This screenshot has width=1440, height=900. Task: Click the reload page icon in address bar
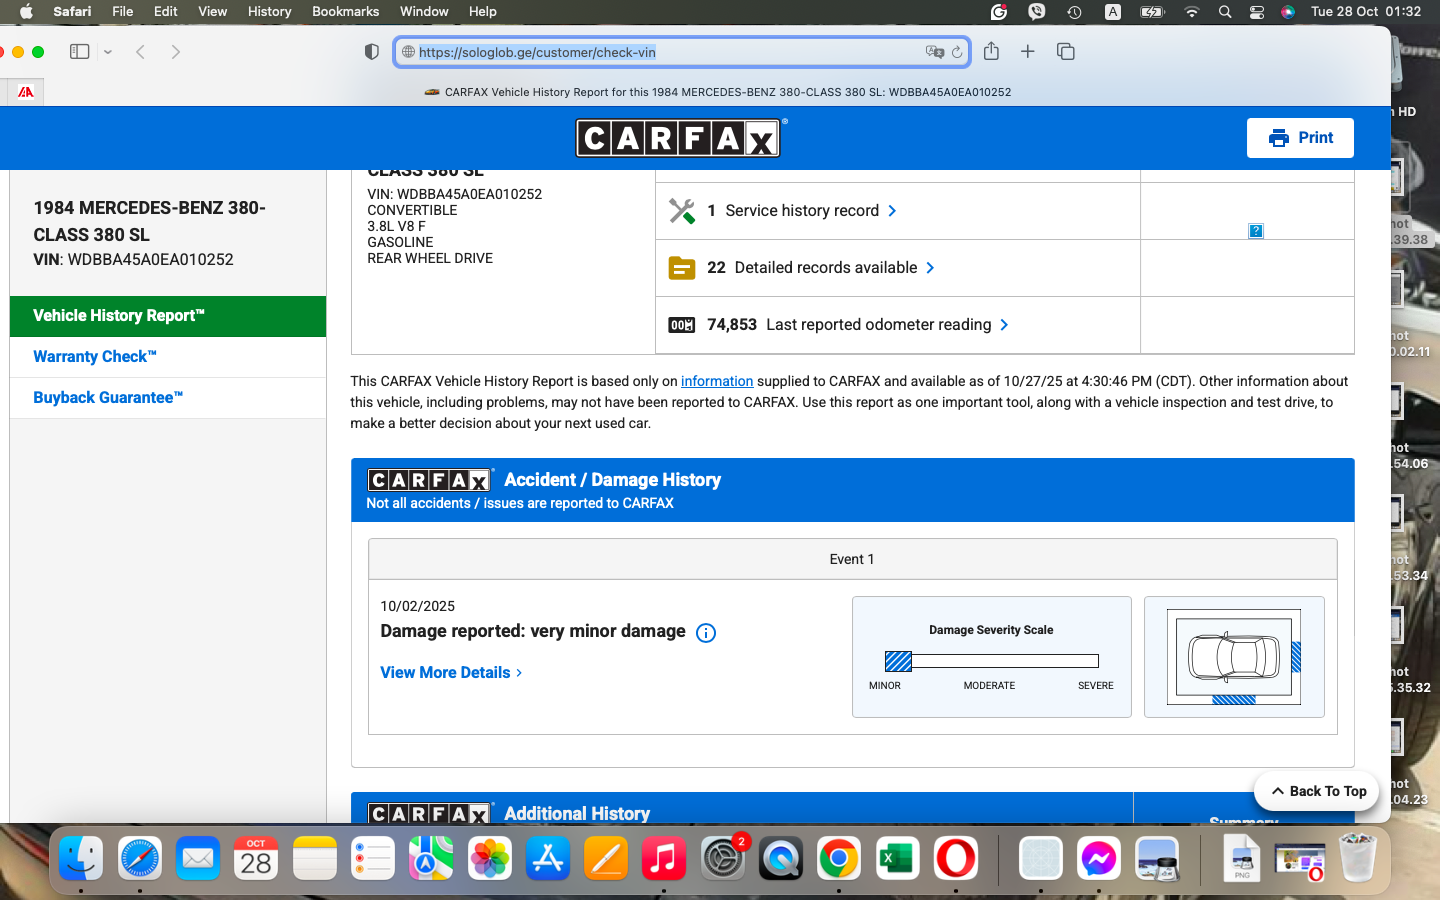click(957, 52)
